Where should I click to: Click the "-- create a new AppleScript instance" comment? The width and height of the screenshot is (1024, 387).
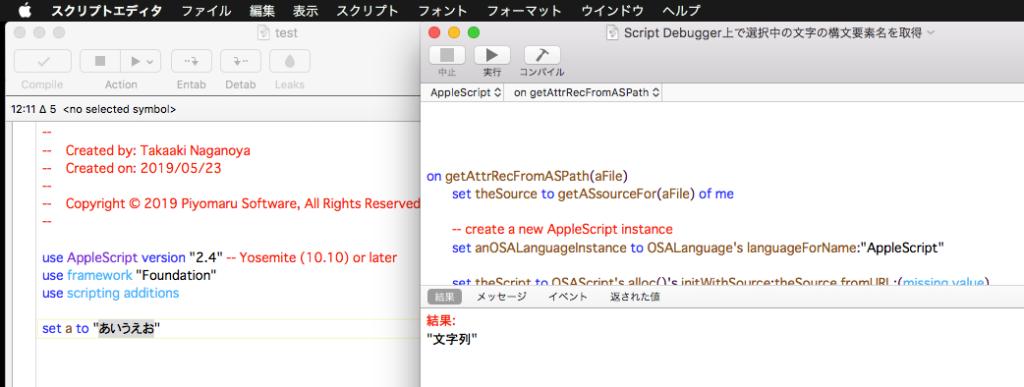pos(562,230)
